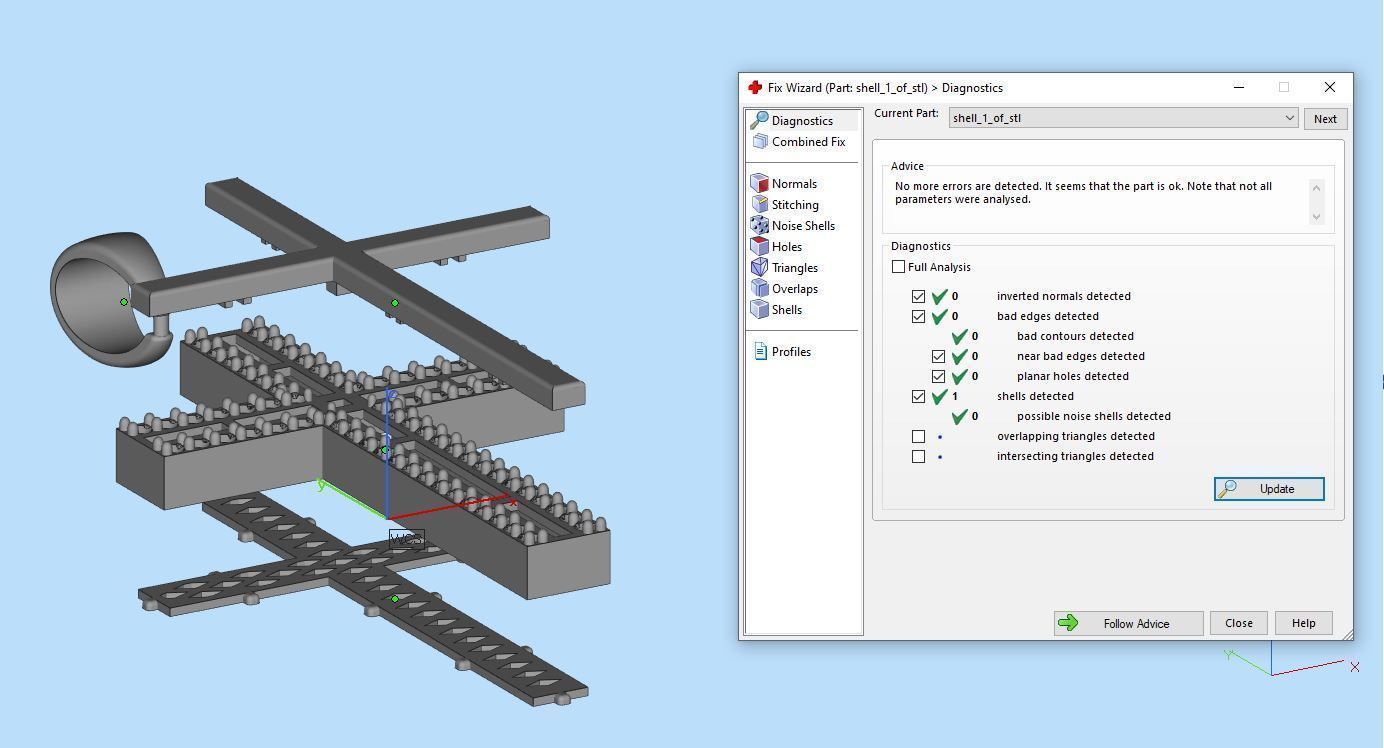The image size is (1384, 748).
Task: Click the X axis label of orientation triad
Action: click(x=1355, y=666)
